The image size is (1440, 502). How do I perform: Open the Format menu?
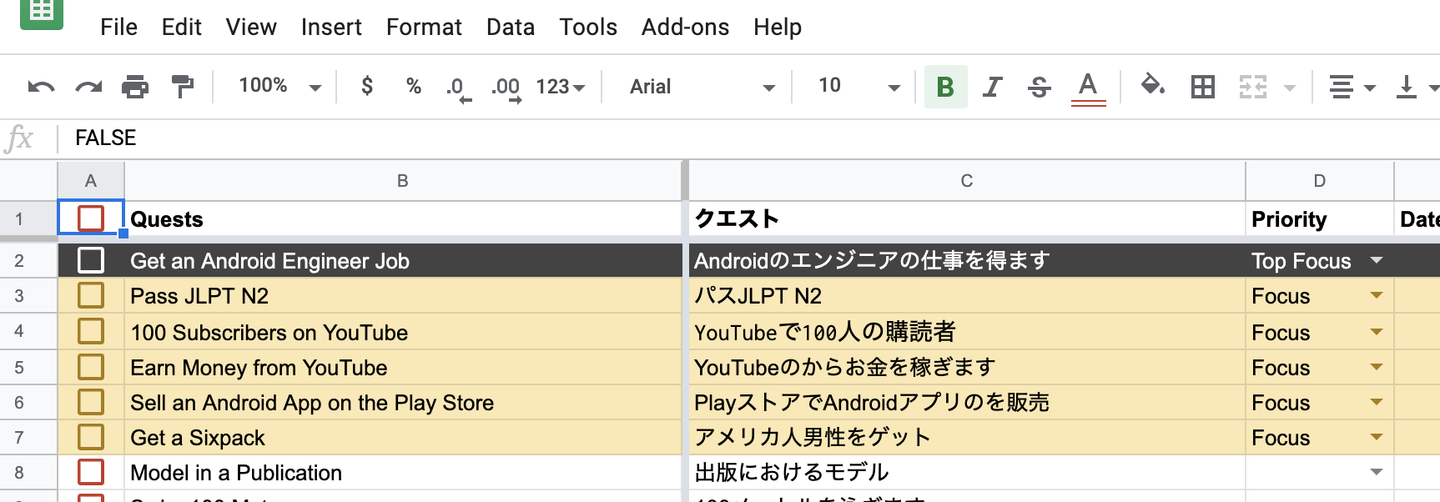424,27
